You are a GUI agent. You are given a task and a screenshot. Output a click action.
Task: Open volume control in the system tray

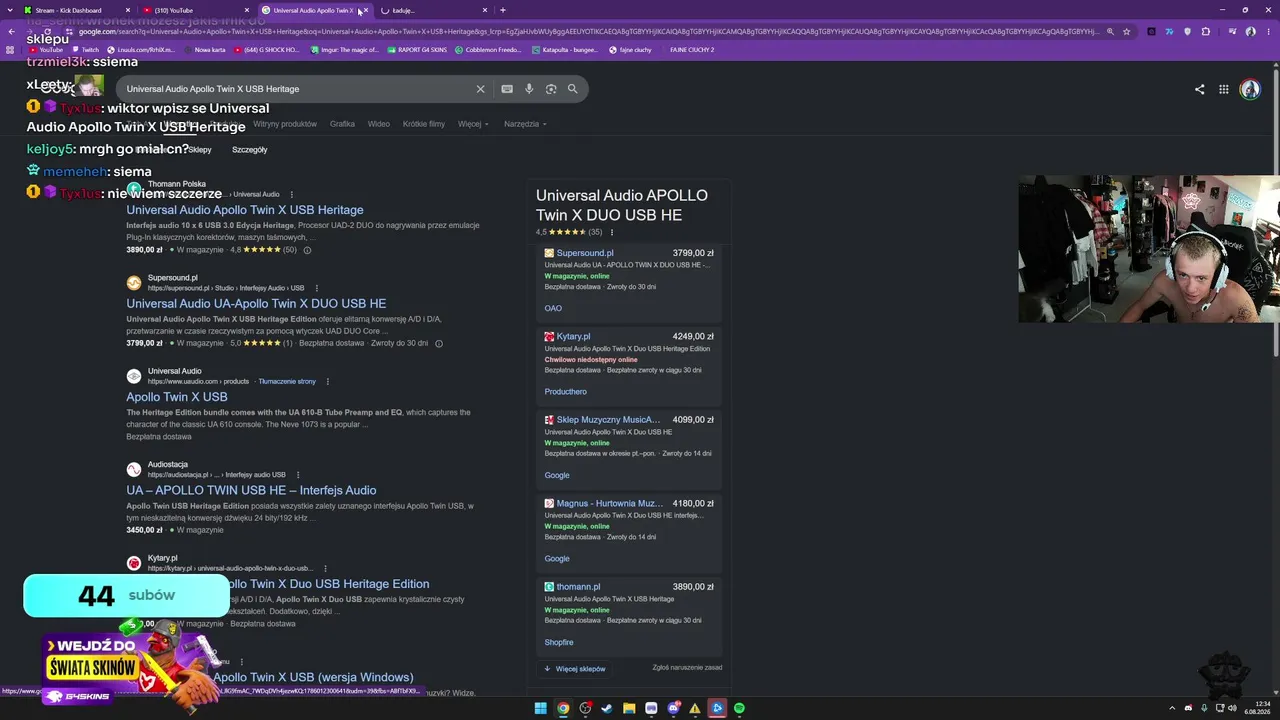(1230, 708)
